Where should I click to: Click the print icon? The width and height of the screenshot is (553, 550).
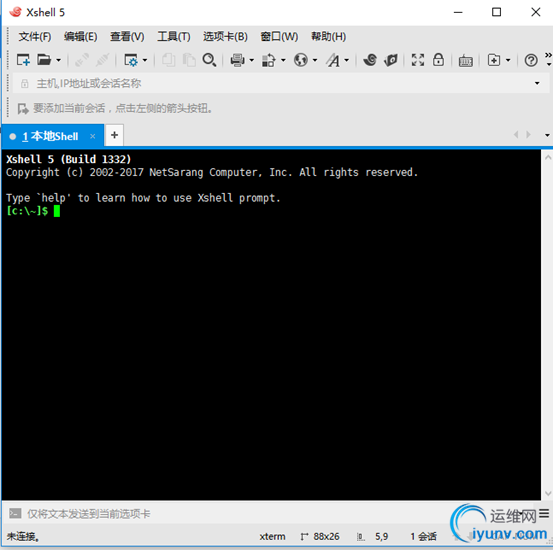tap(237, 60)
